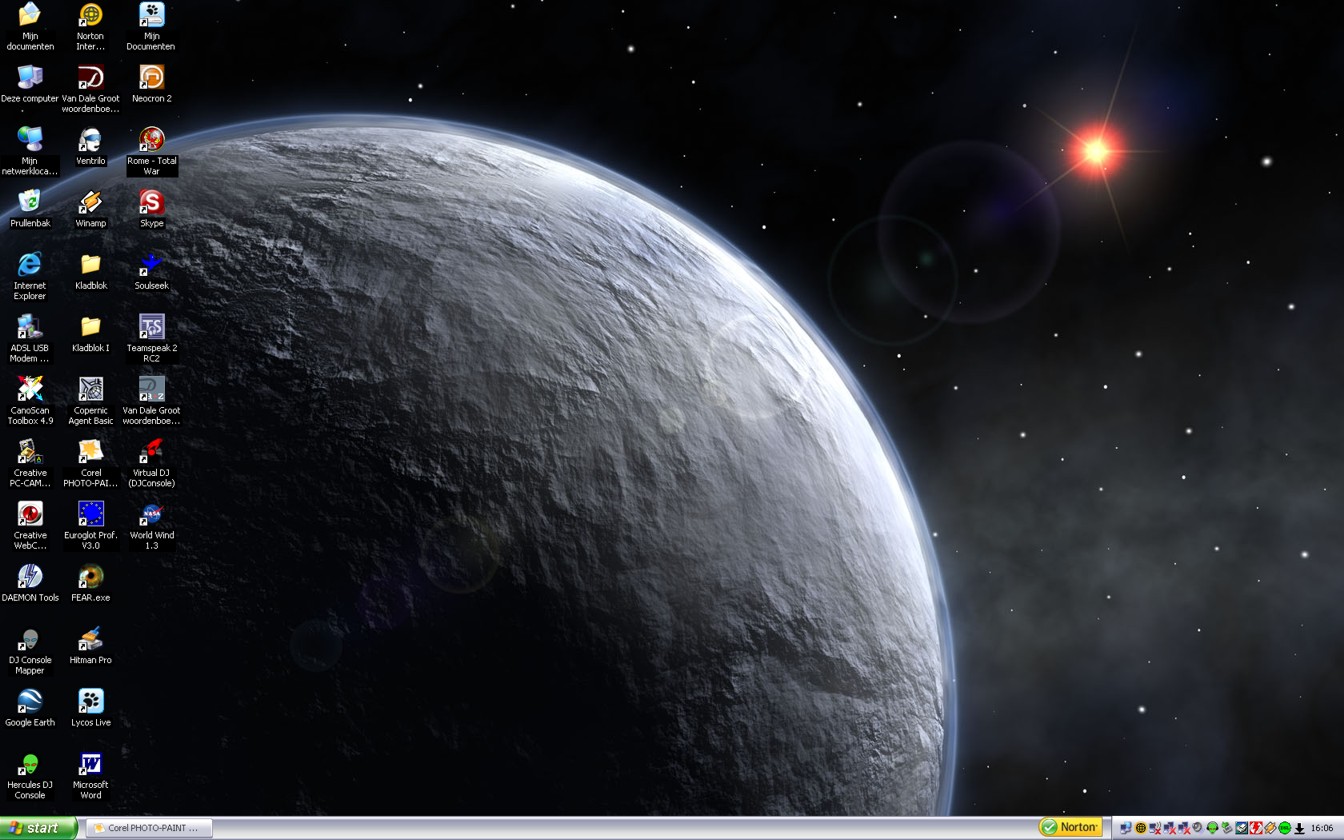The height and width of the screenshot is (840, 1344).
Task: Select the Rome - Total War shortcut
Action: [x=151, y=140]
